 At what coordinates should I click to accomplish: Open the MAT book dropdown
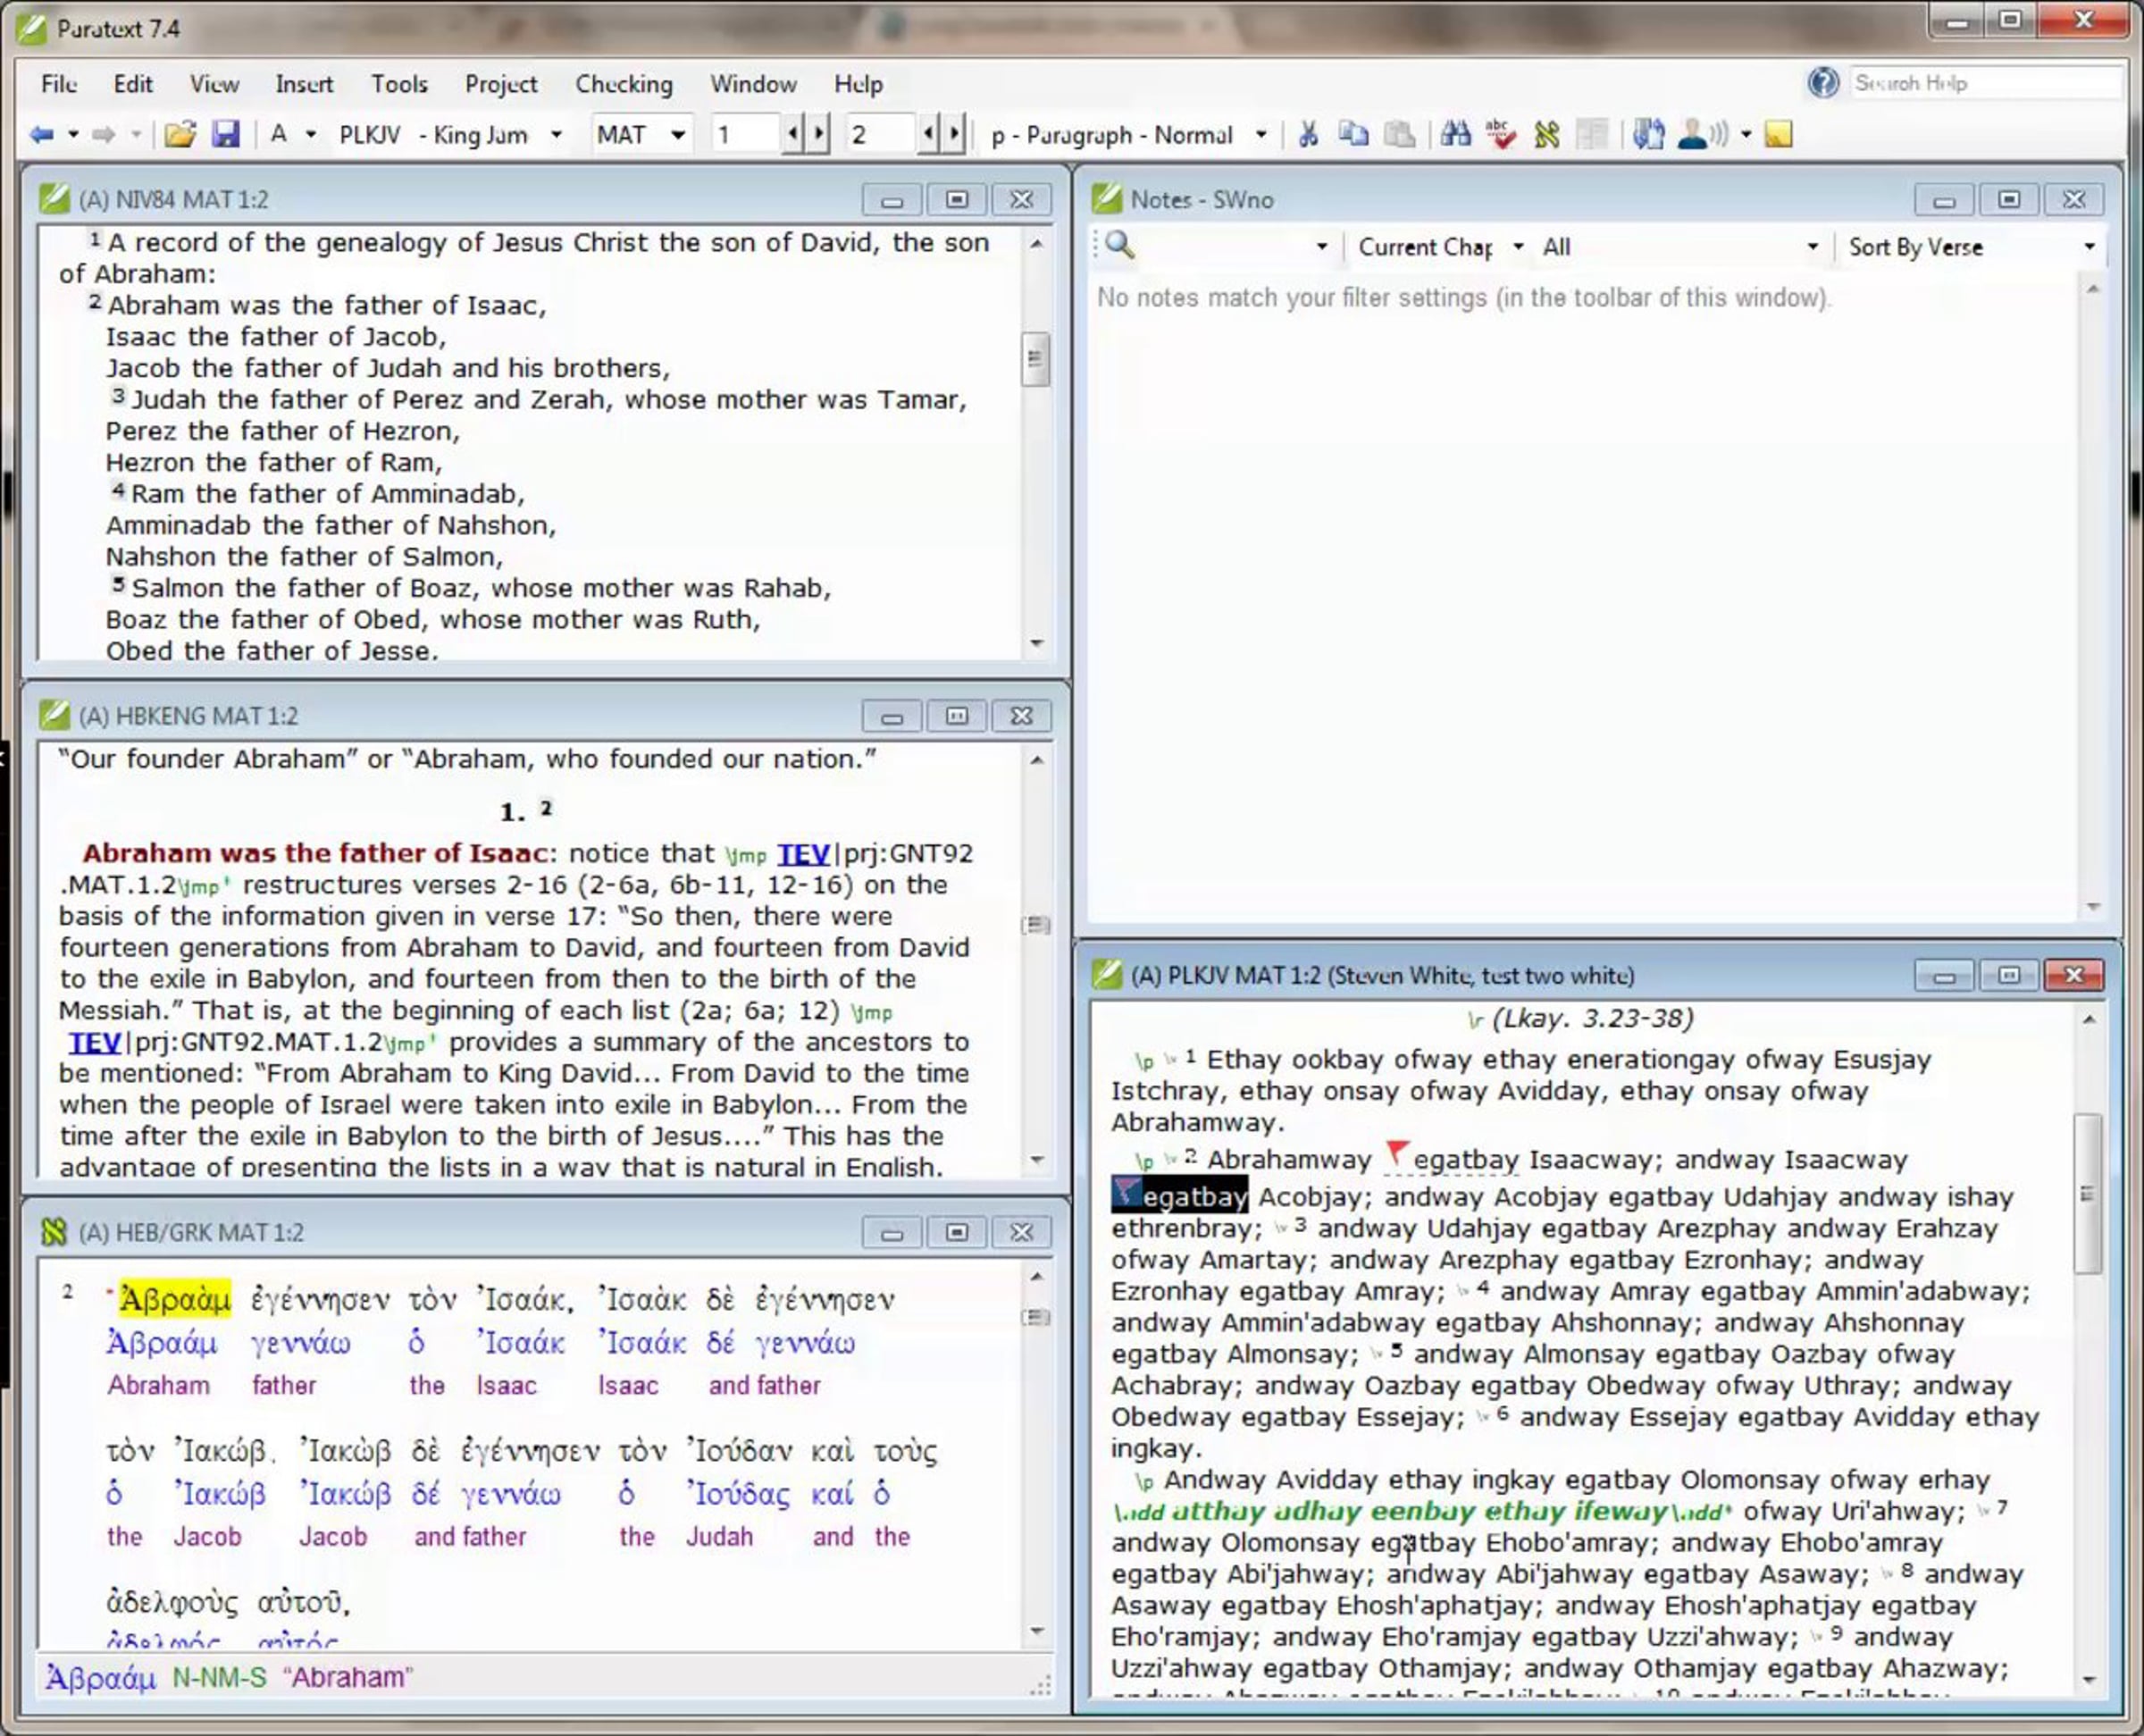pos(678,135)
